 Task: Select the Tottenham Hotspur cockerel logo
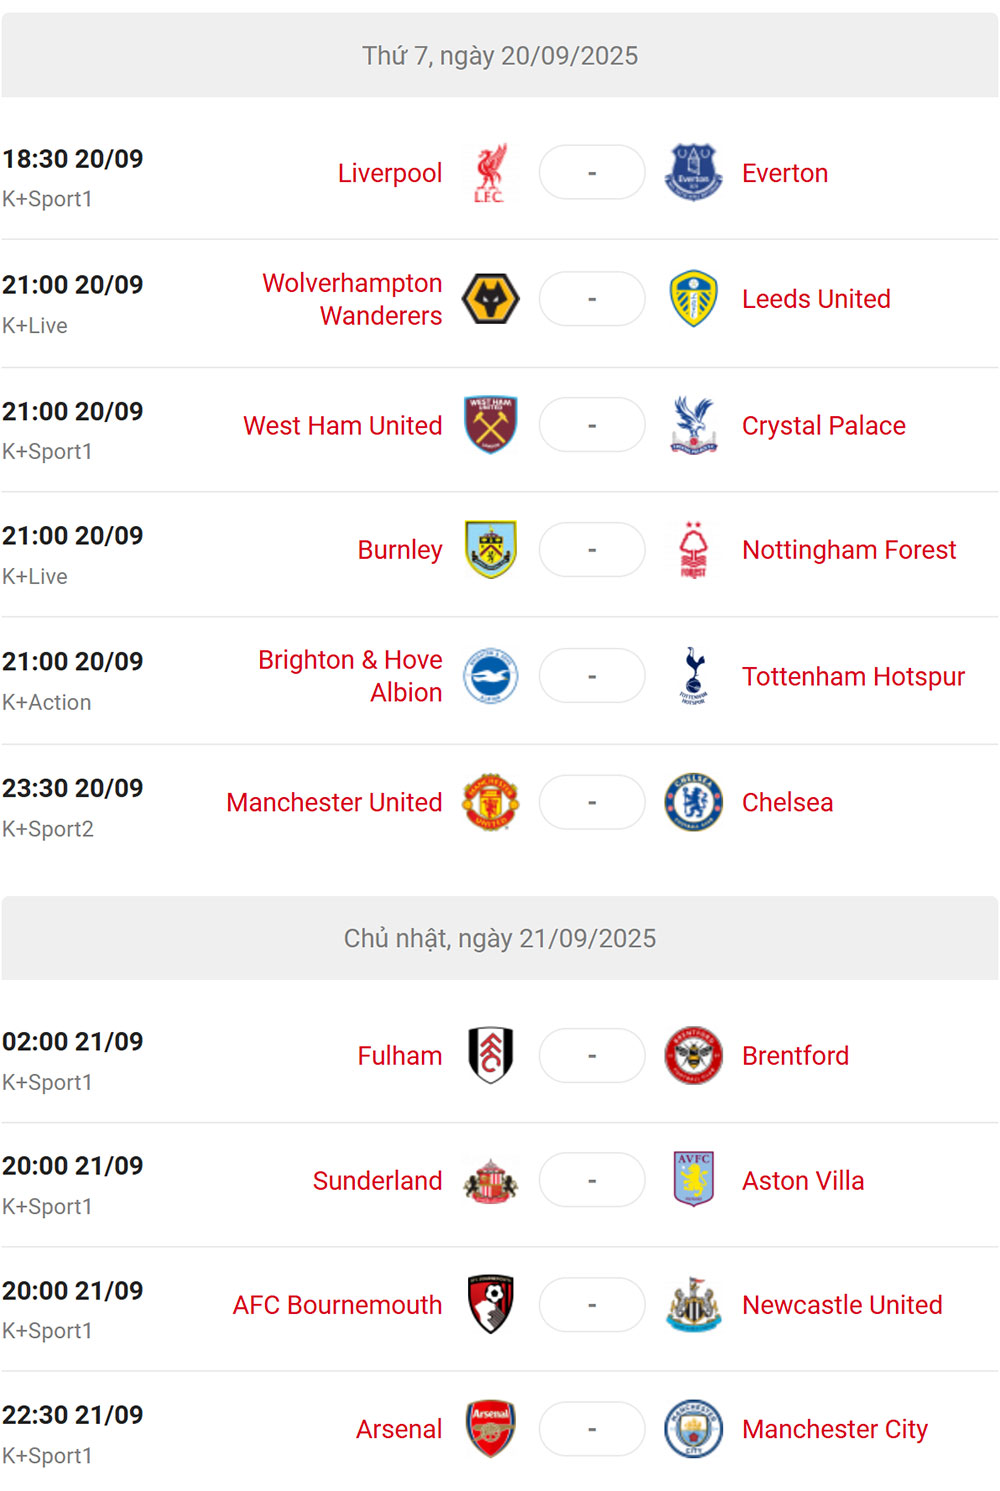693,676
